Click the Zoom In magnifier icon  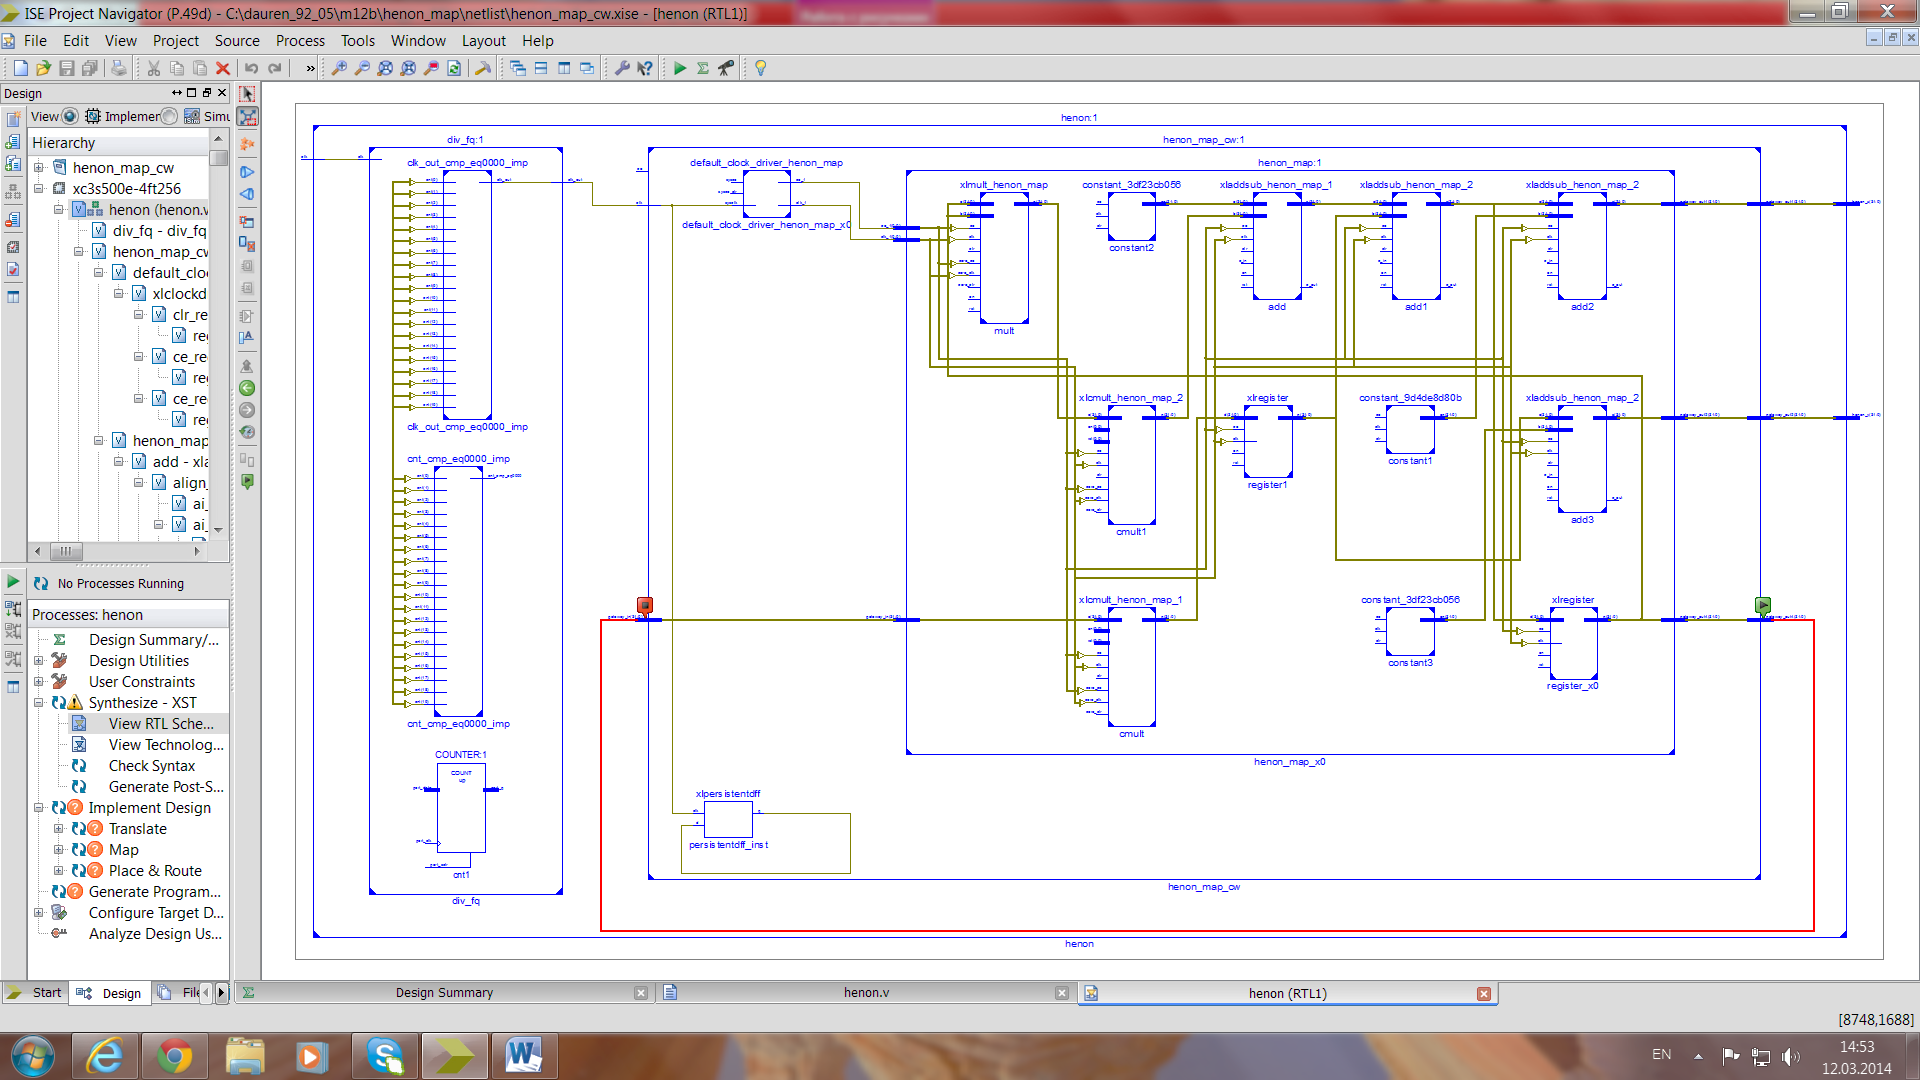click(x=339, y=68)
